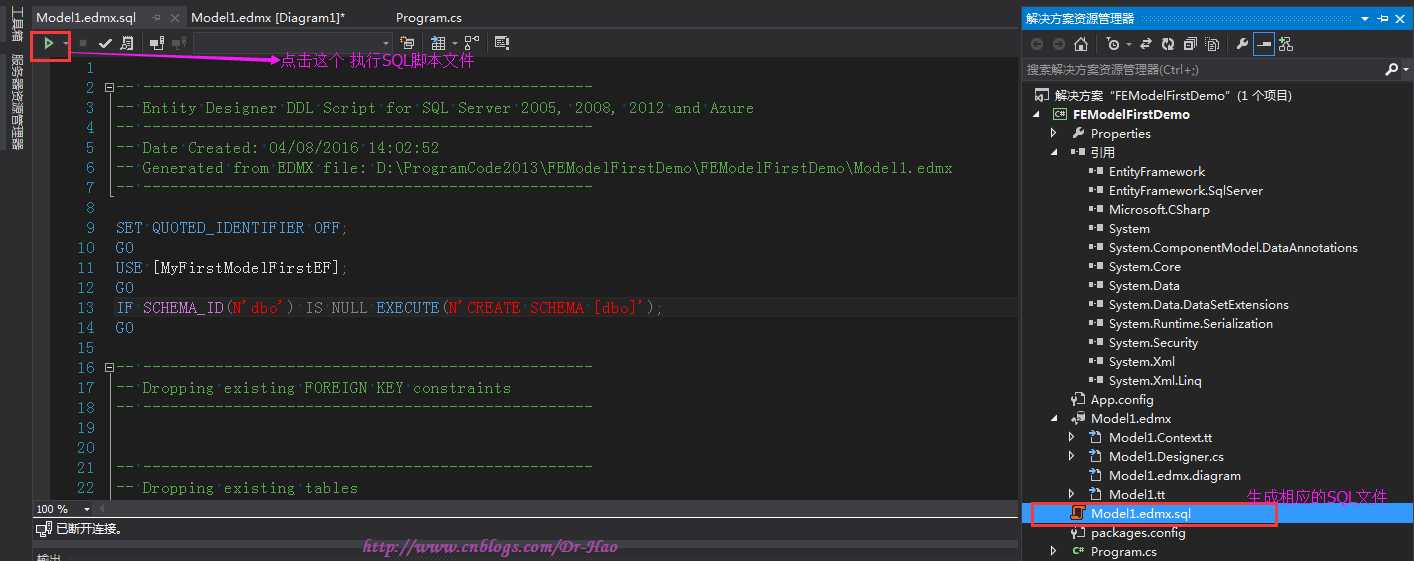Switch to Program.cs tab
This screenshot has height=561, width=1414.
click(429, 18)
